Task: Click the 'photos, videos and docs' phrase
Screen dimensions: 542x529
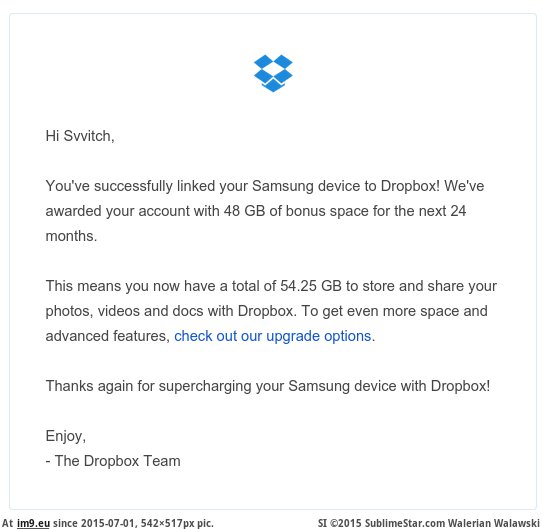Action: click(124, 311)
